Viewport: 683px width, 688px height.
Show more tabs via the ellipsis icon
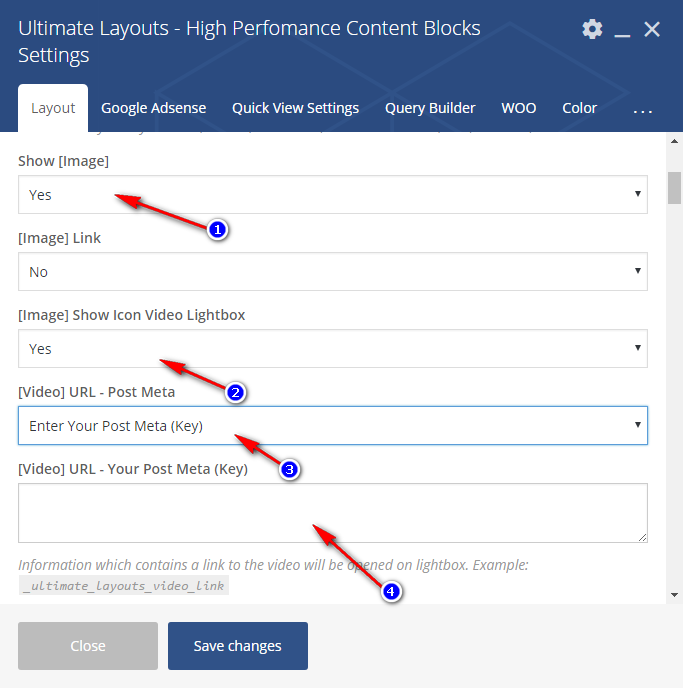(x=643, y=109)
